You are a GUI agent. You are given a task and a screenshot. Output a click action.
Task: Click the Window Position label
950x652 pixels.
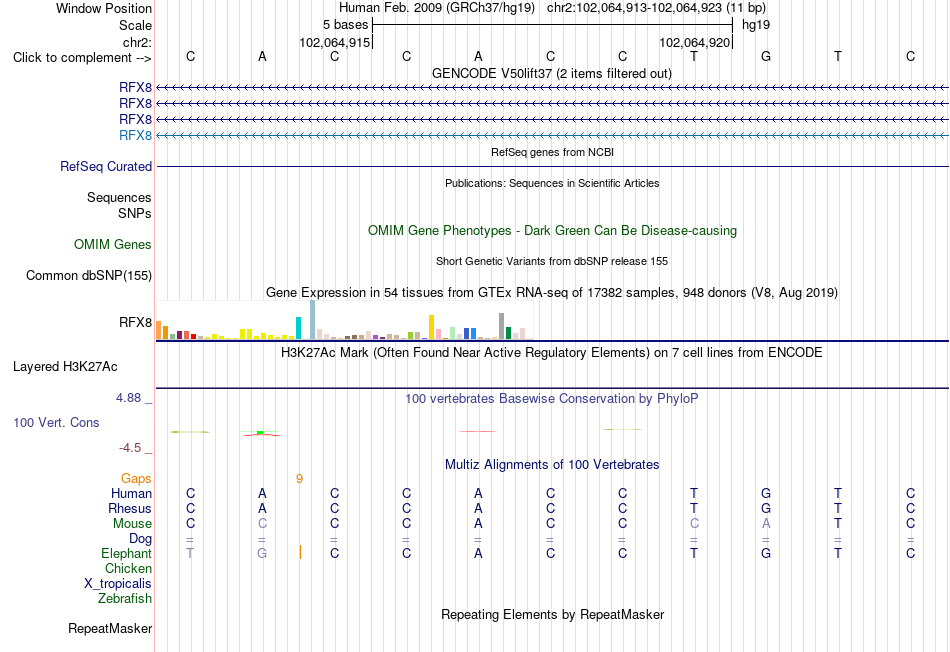click(x=104, y=8)
